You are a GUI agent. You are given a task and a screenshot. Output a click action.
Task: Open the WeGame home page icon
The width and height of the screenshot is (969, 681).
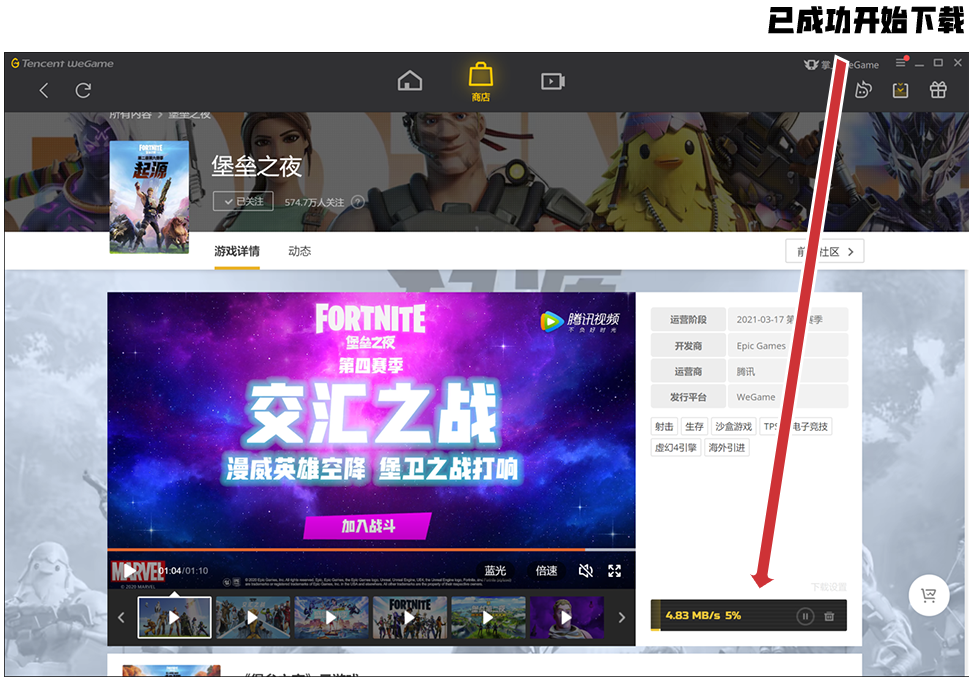pos(410,81)
